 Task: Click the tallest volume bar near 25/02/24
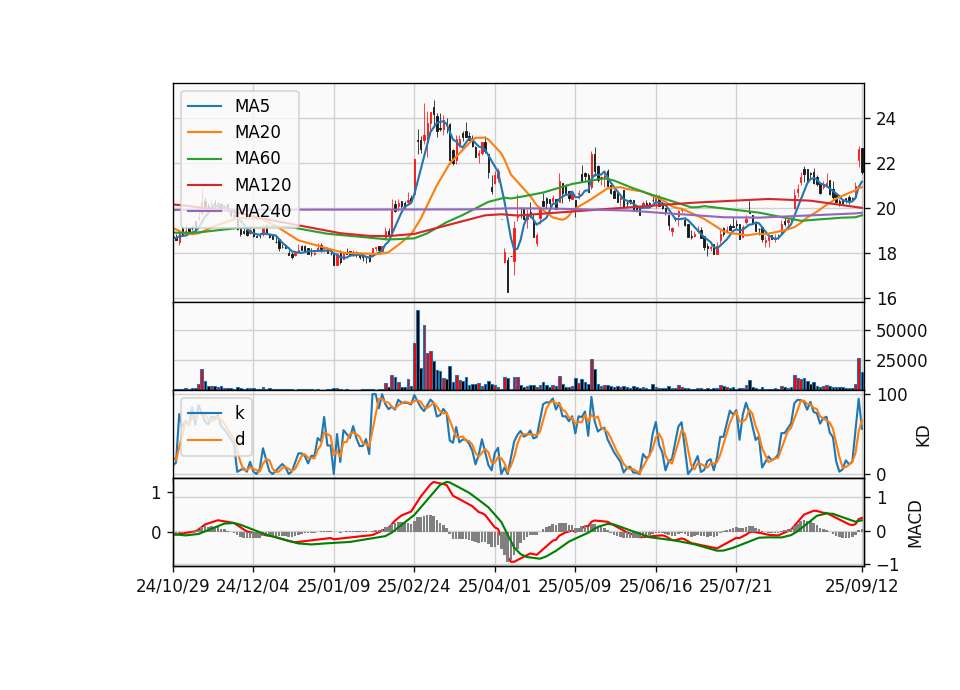coord(418,350)
